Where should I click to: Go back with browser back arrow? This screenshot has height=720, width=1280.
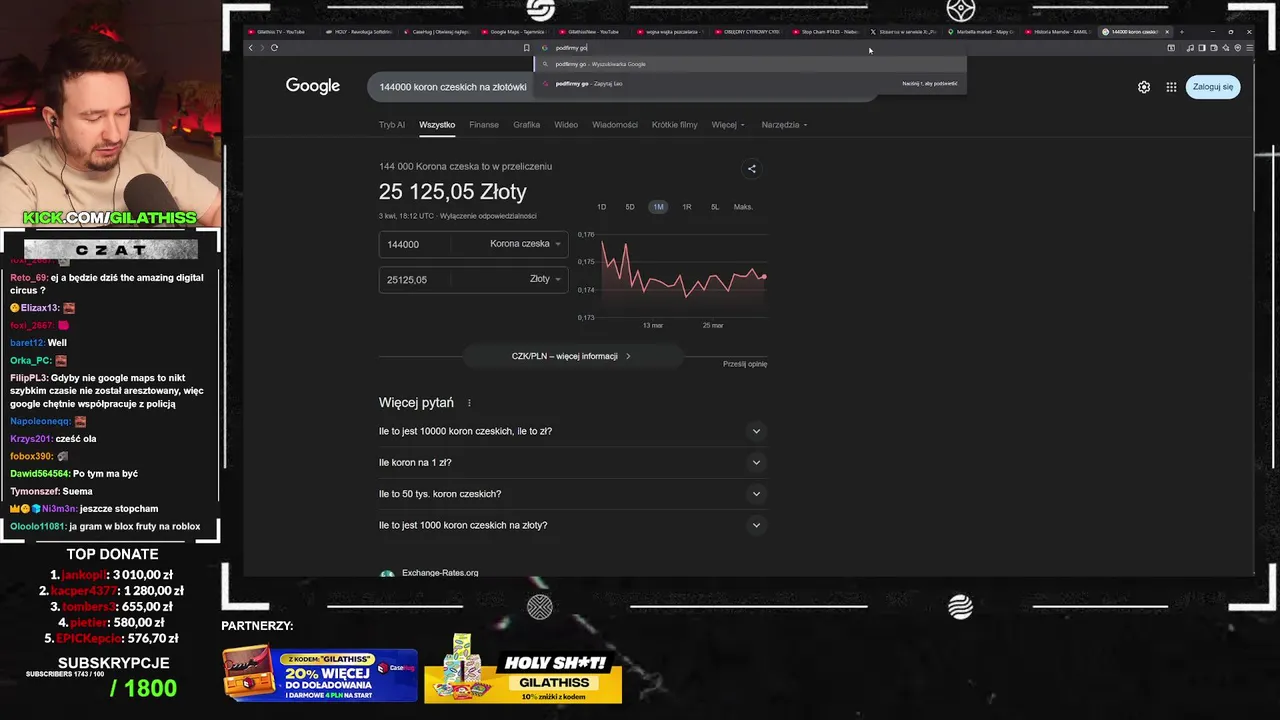tap(251, 48)
